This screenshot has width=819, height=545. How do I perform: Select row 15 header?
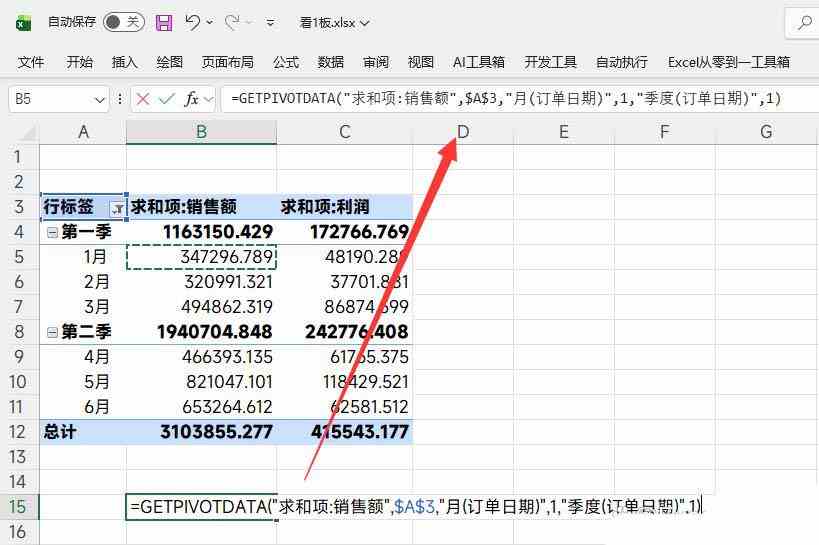[19, 507]
